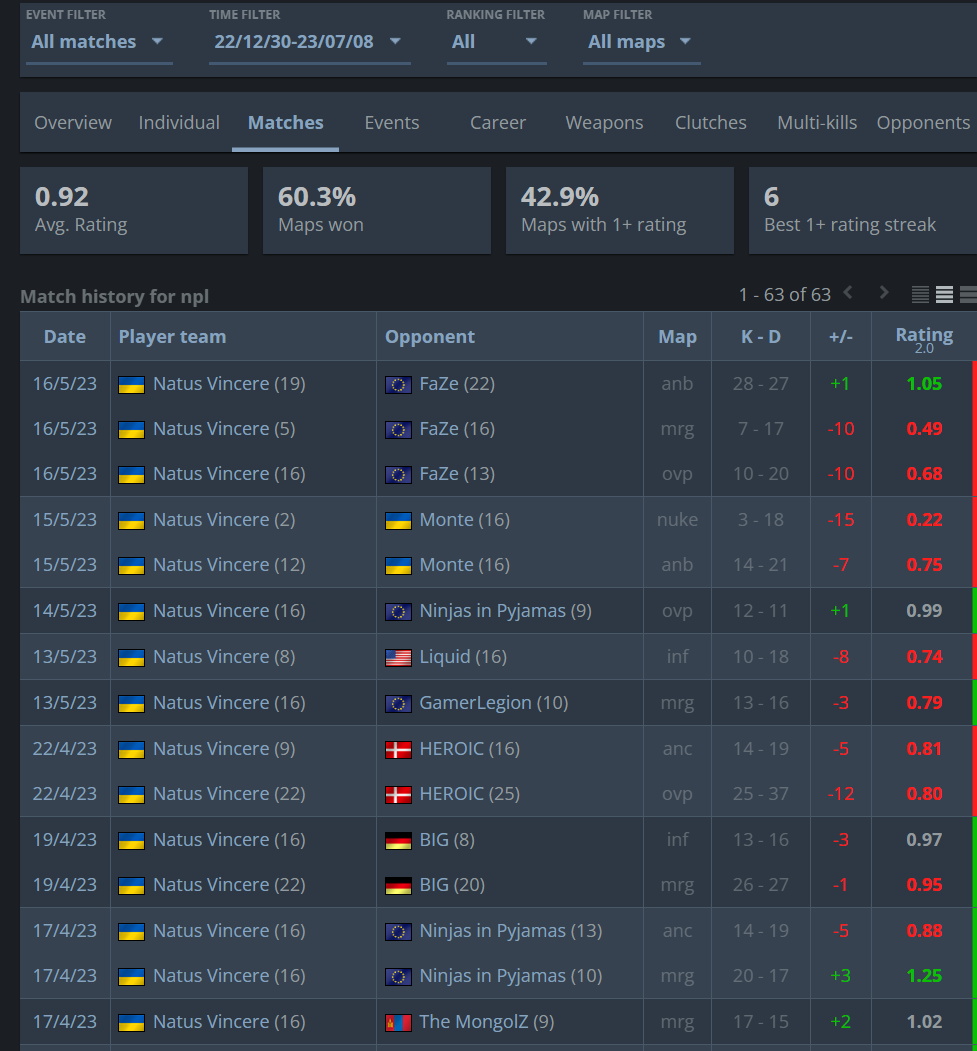Click the 0.22 rating value

(x=924, y=520)
